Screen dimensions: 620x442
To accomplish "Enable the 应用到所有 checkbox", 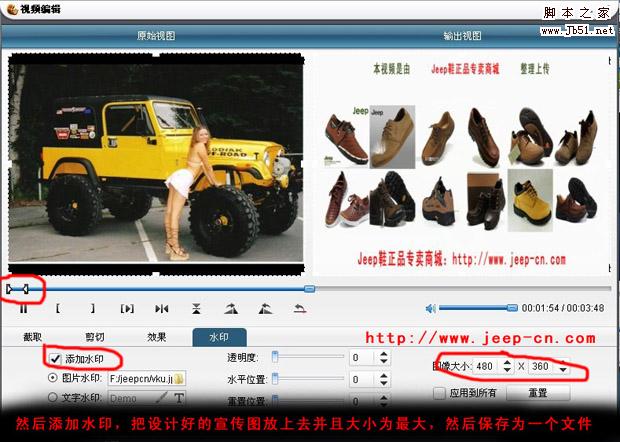I will click(439, 394).
